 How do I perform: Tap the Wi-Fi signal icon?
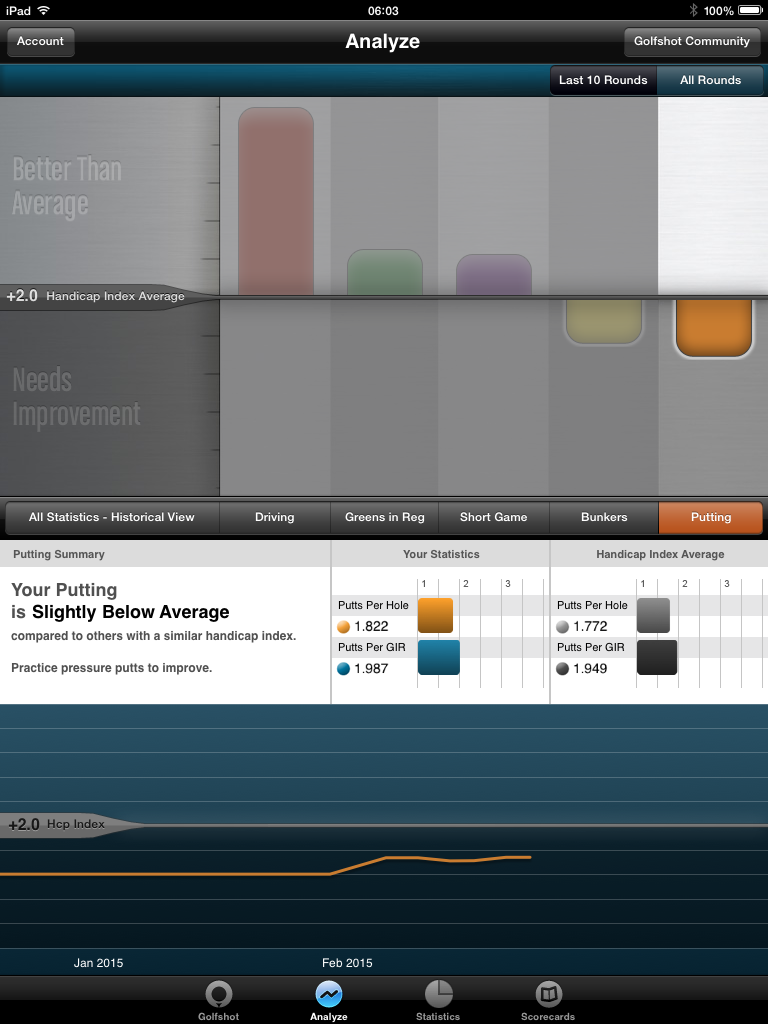[x=44, y=10]
